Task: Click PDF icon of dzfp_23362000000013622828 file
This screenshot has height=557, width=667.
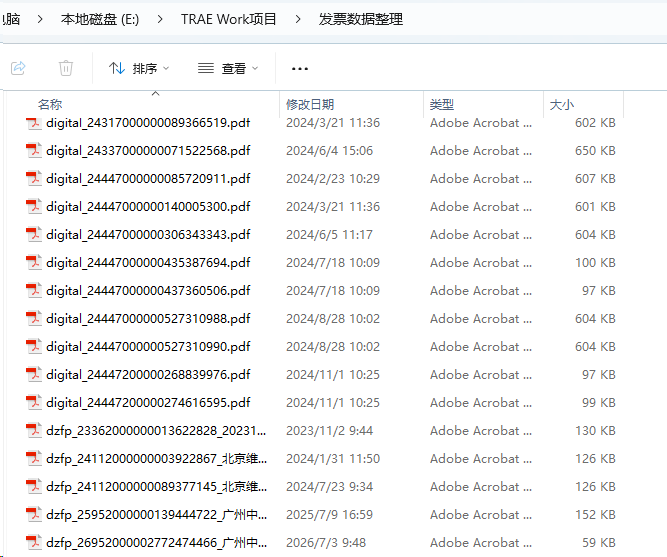Action: point(34,431)
